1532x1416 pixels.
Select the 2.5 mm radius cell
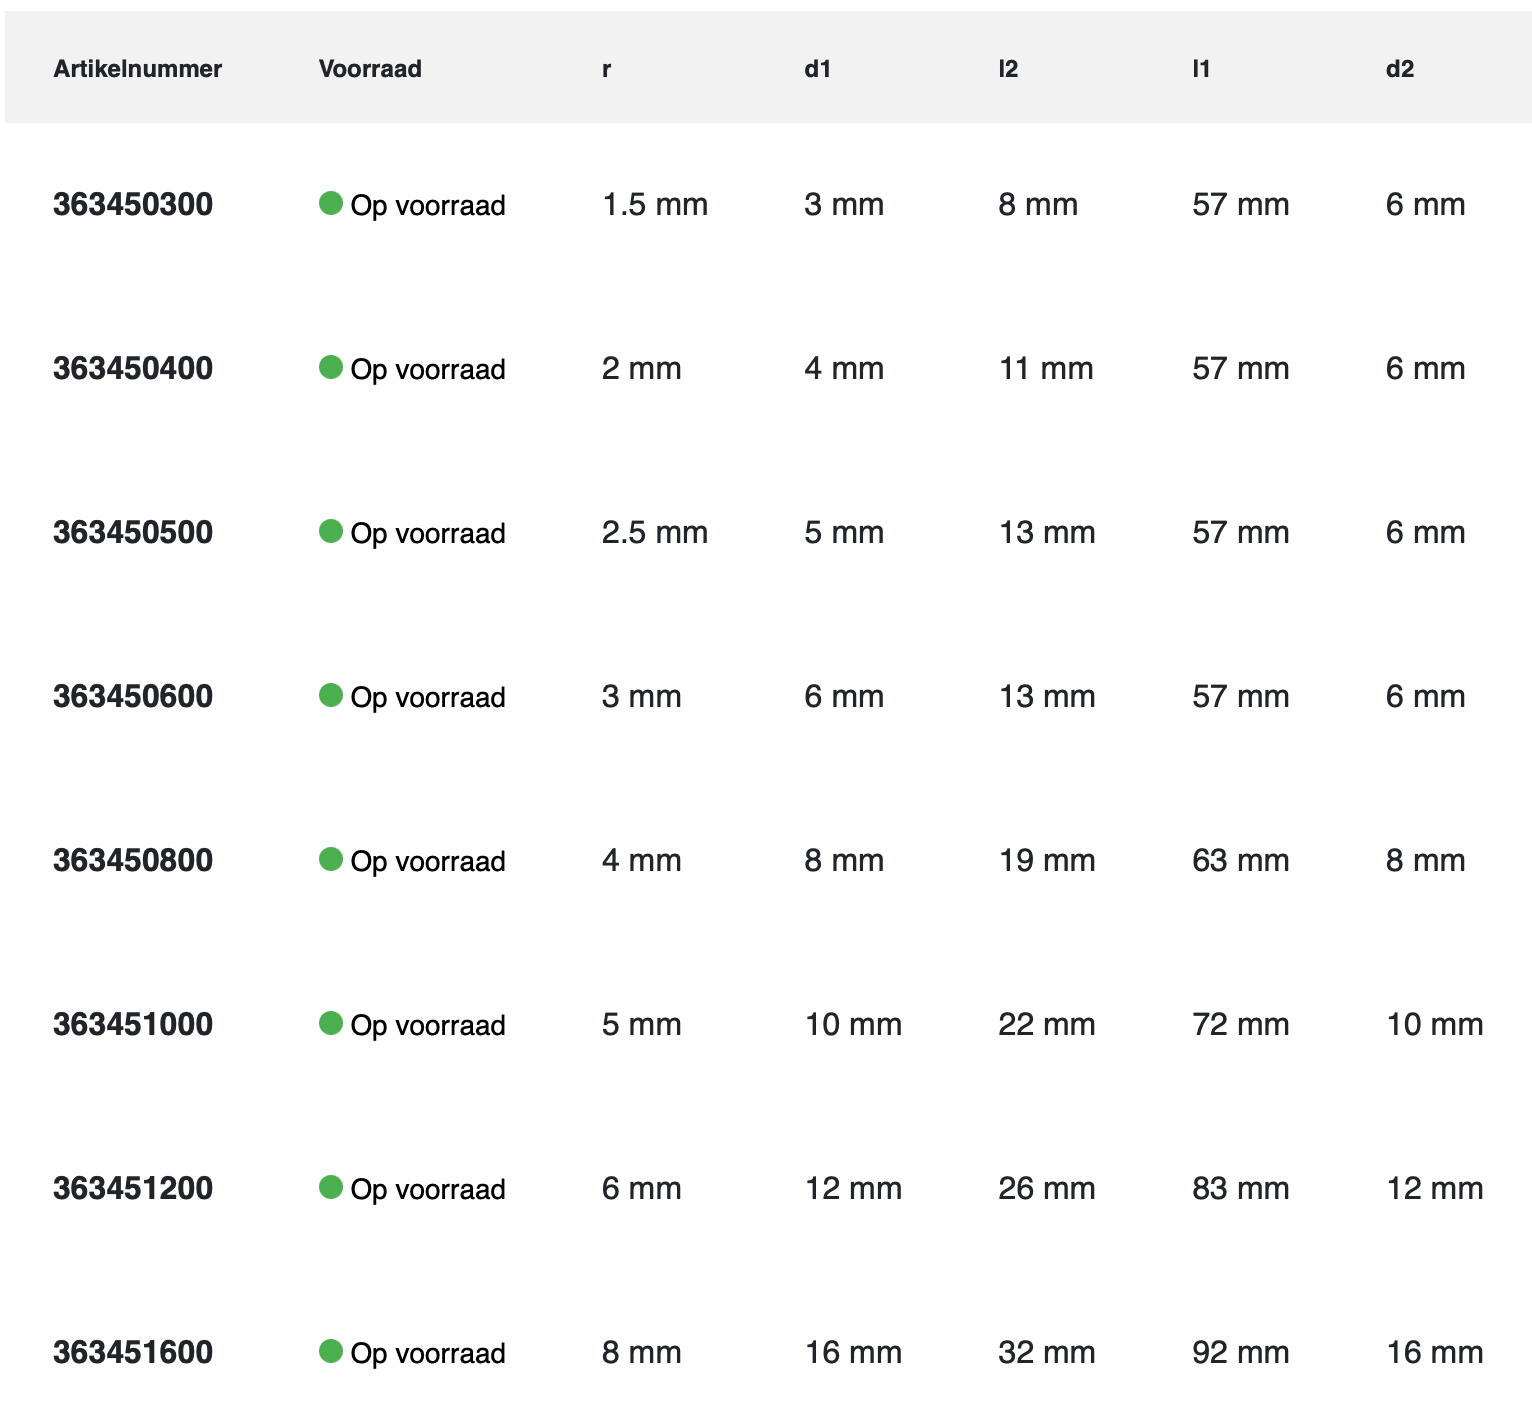[x=655, y=533]
